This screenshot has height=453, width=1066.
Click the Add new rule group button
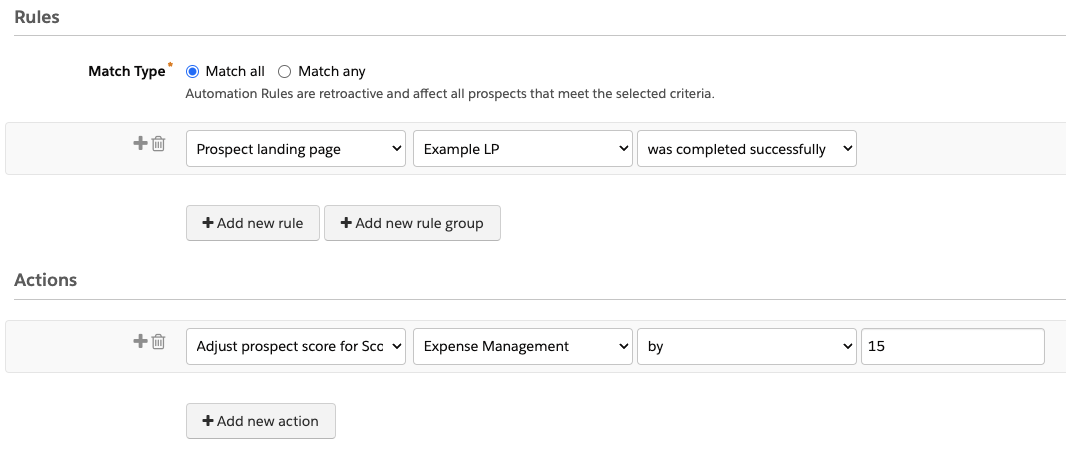412,223
